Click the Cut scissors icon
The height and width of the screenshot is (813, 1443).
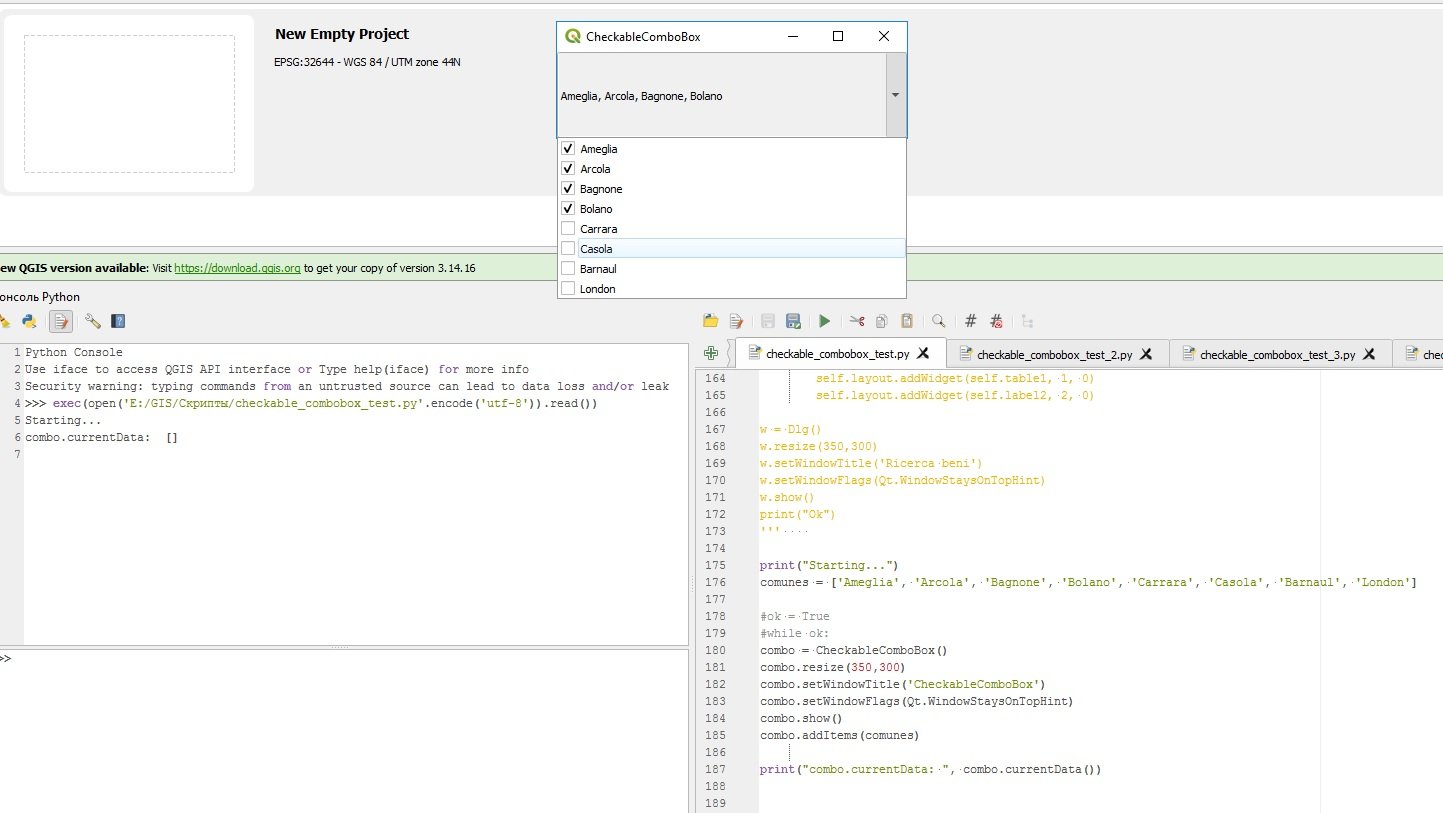pyautogui.click(x=857, y=321)
